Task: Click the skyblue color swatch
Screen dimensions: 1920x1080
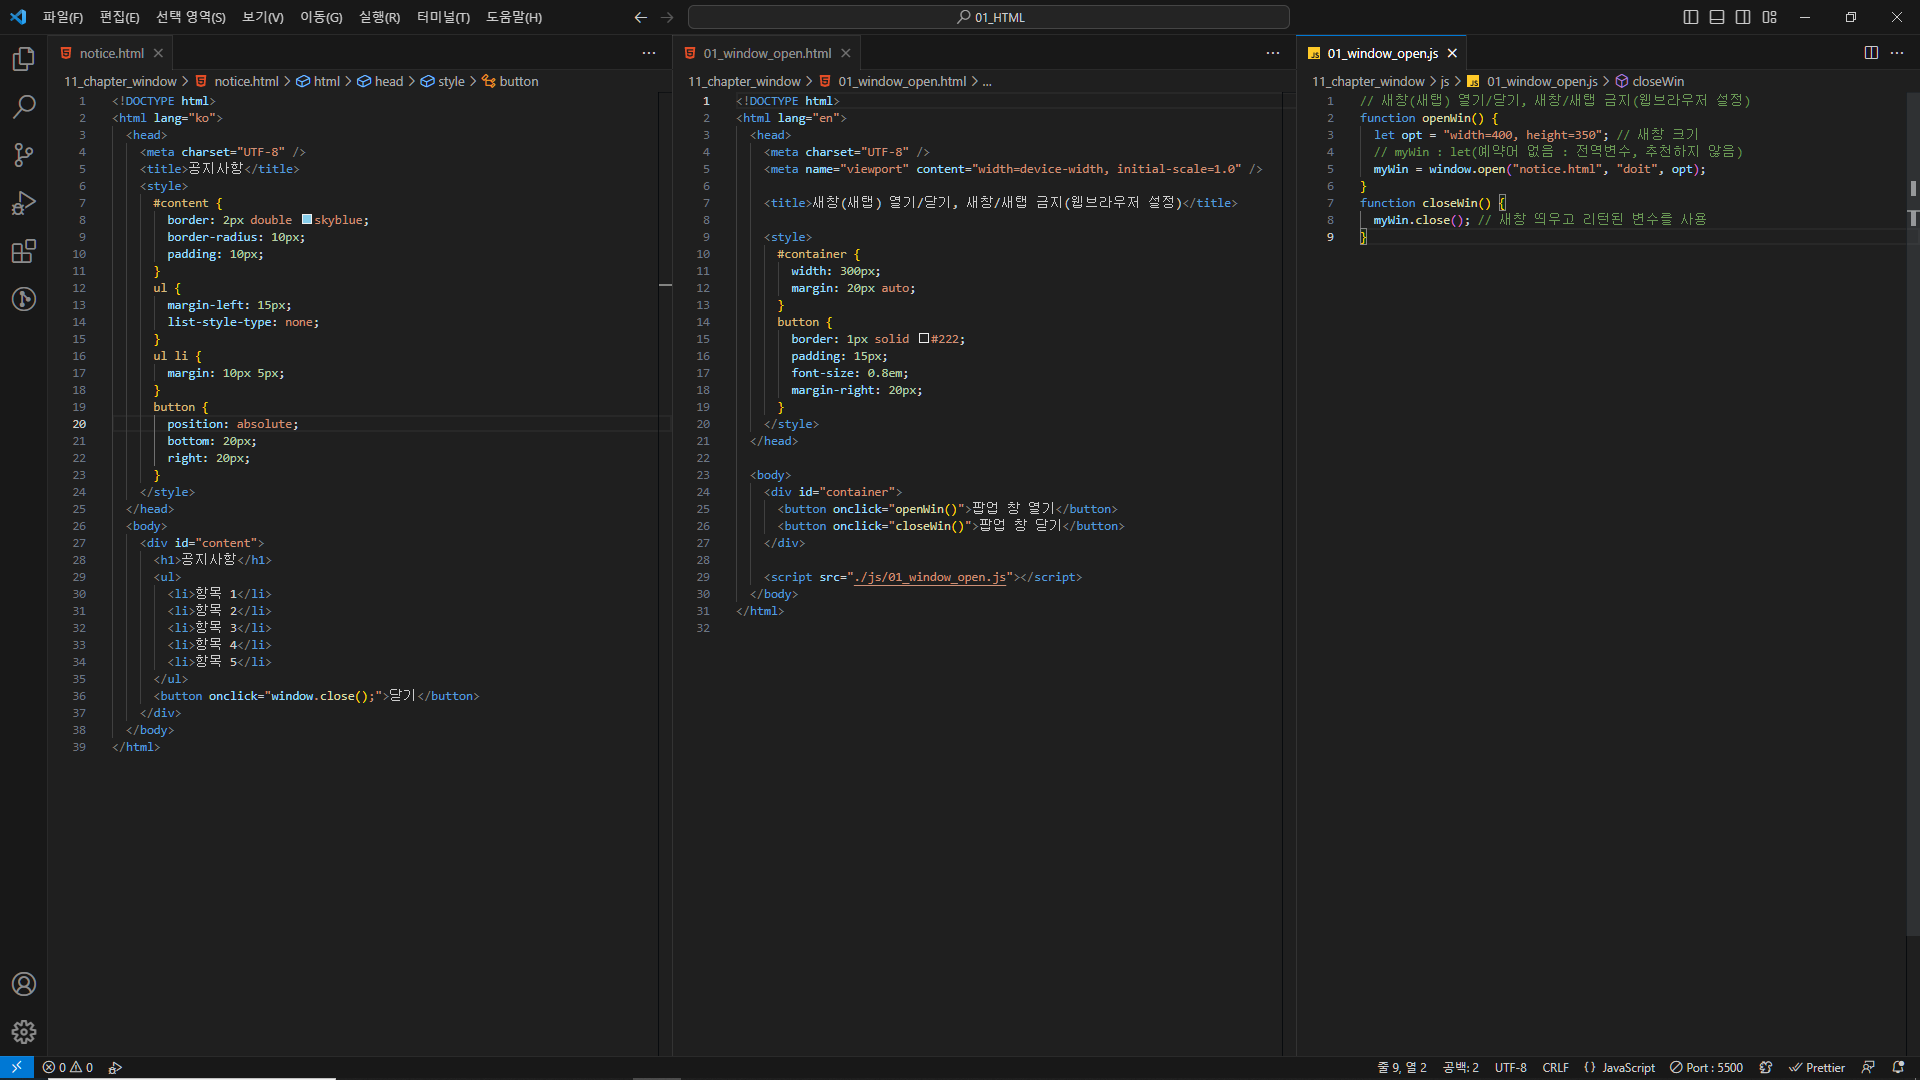Action: (x=307, y=220)
